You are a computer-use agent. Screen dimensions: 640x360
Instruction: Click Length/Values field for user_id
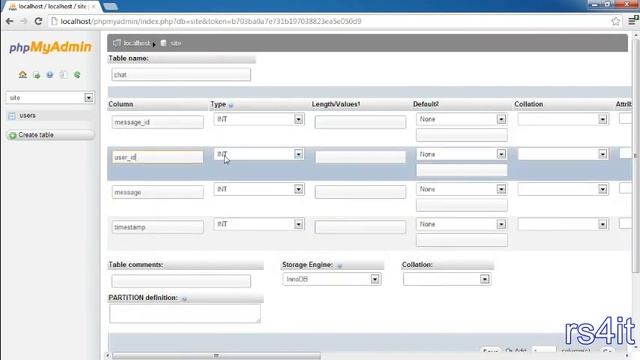(360, 157)
